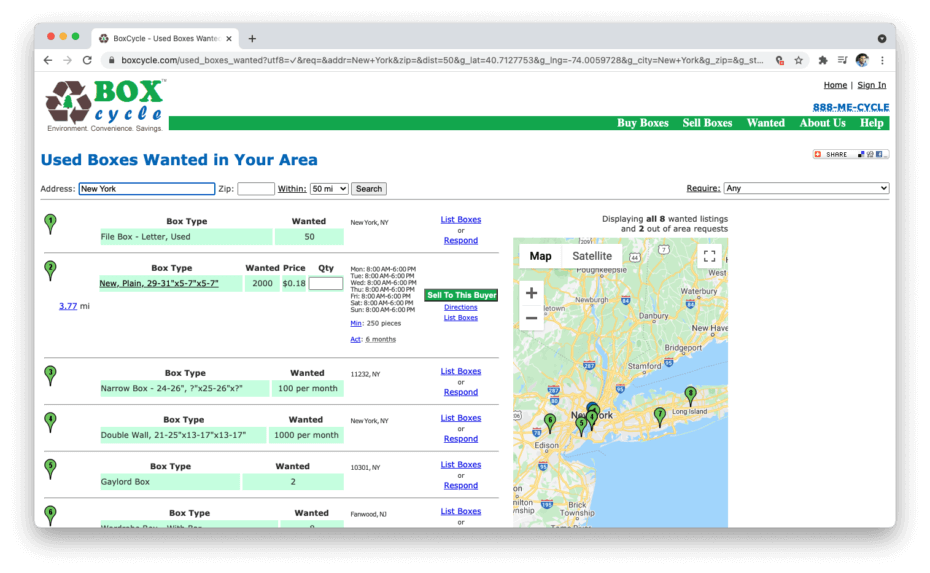Click the browser back arrow
The width and height of the screenshot is (930, 573).
[48, 60]
